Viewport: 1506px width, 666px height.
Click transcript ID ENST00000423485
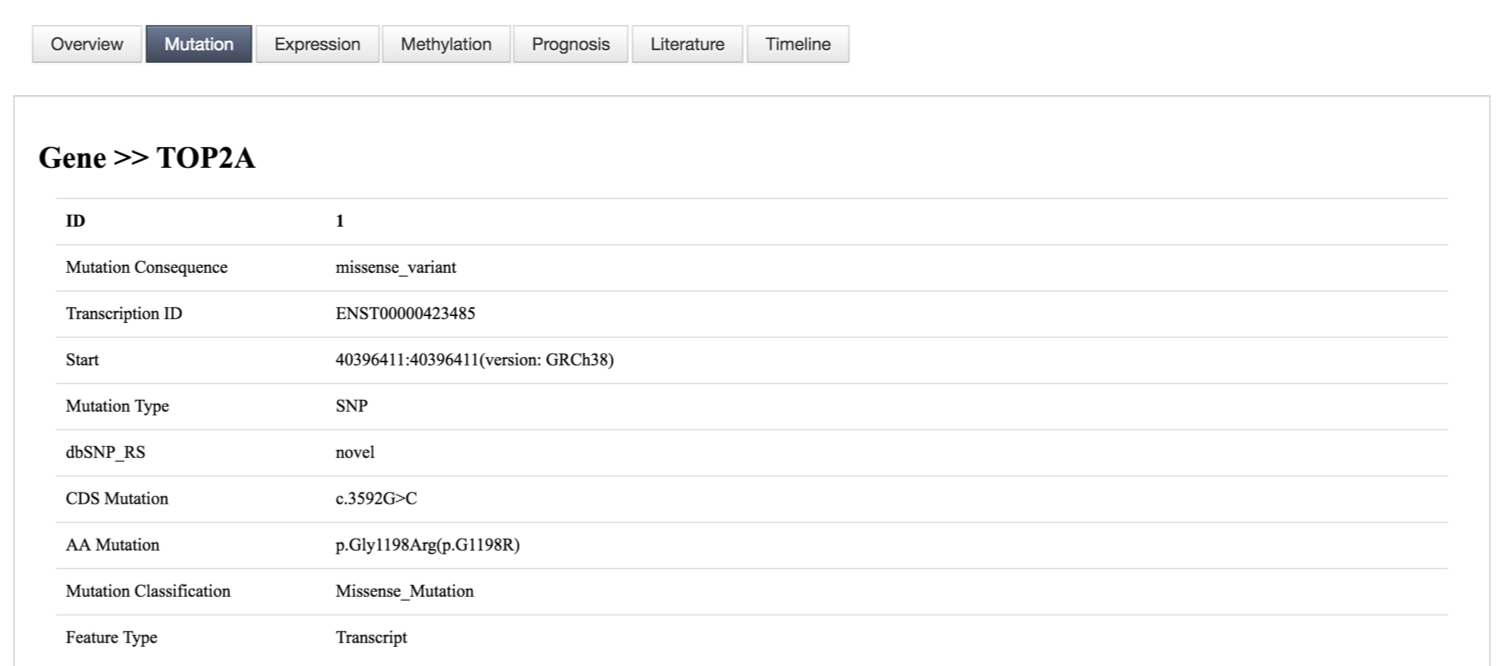405,314
